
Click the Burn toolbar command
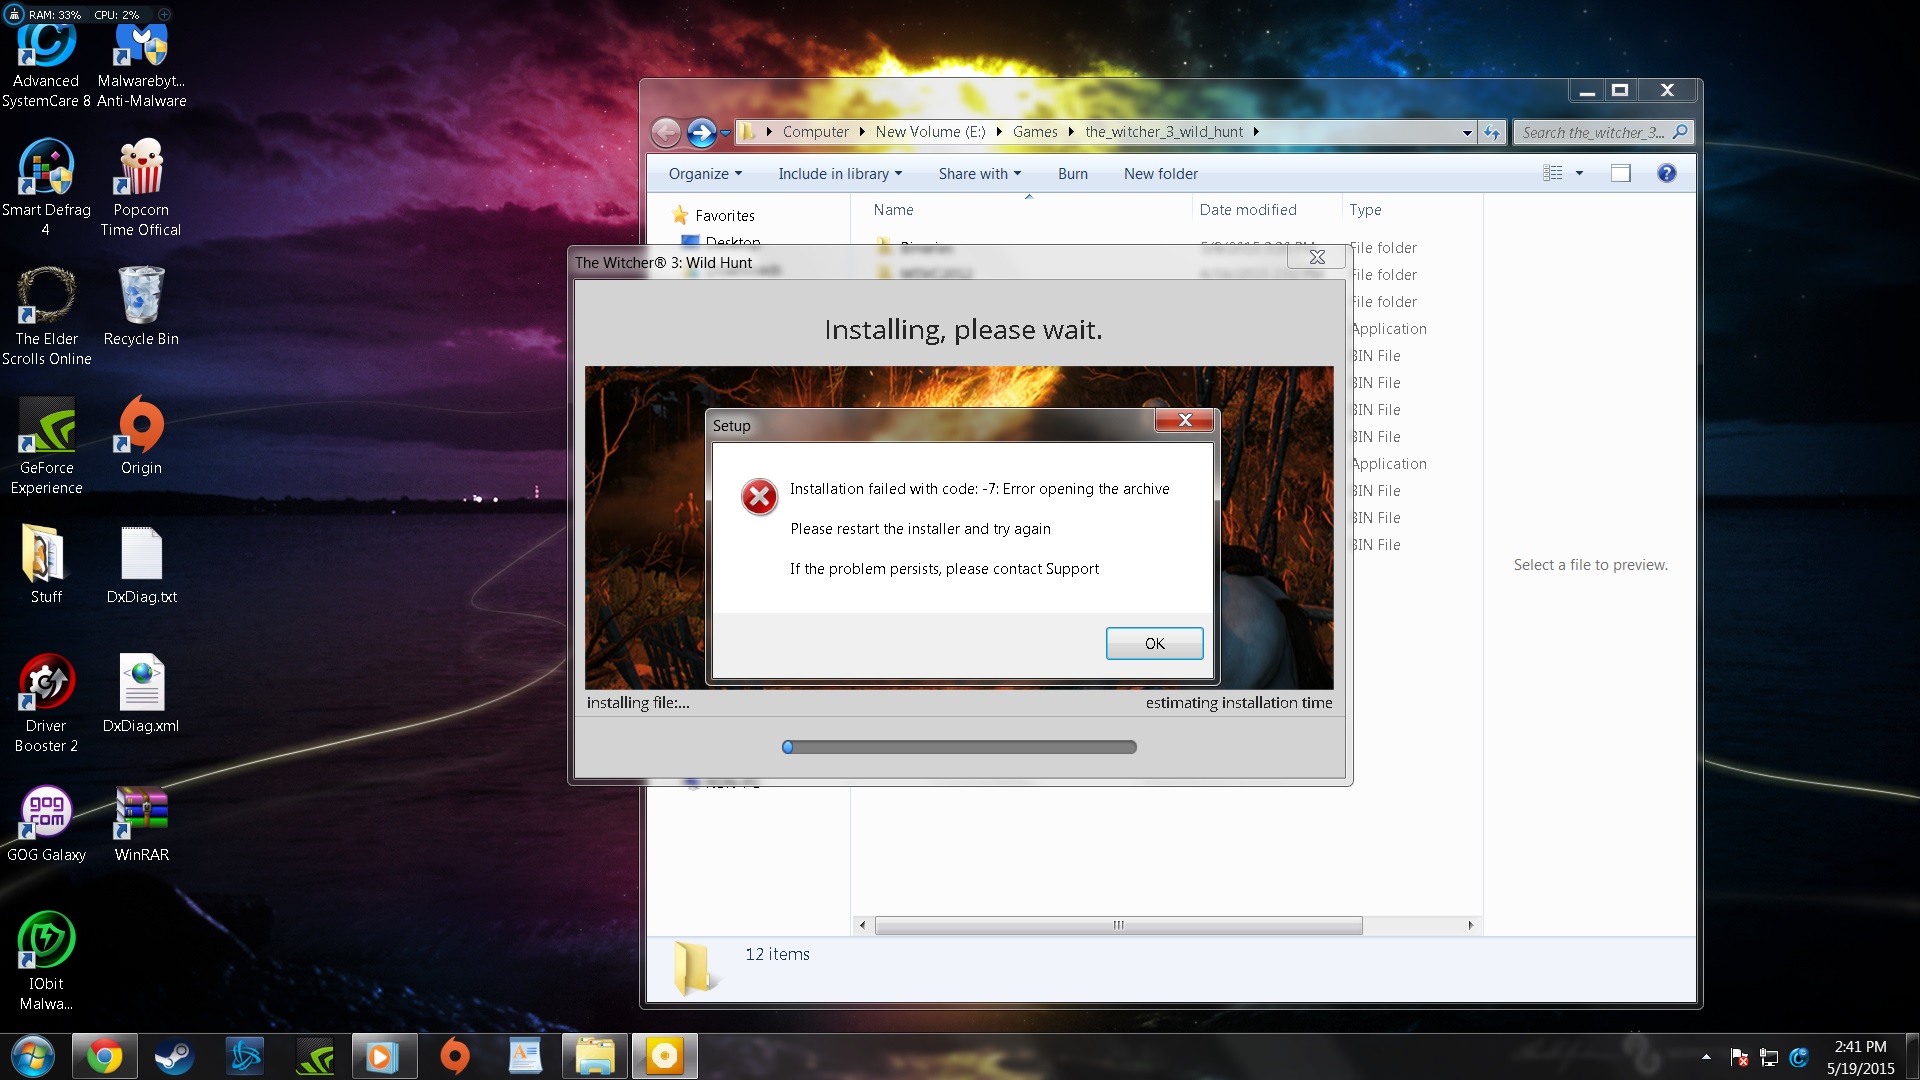pos(1072,173)
